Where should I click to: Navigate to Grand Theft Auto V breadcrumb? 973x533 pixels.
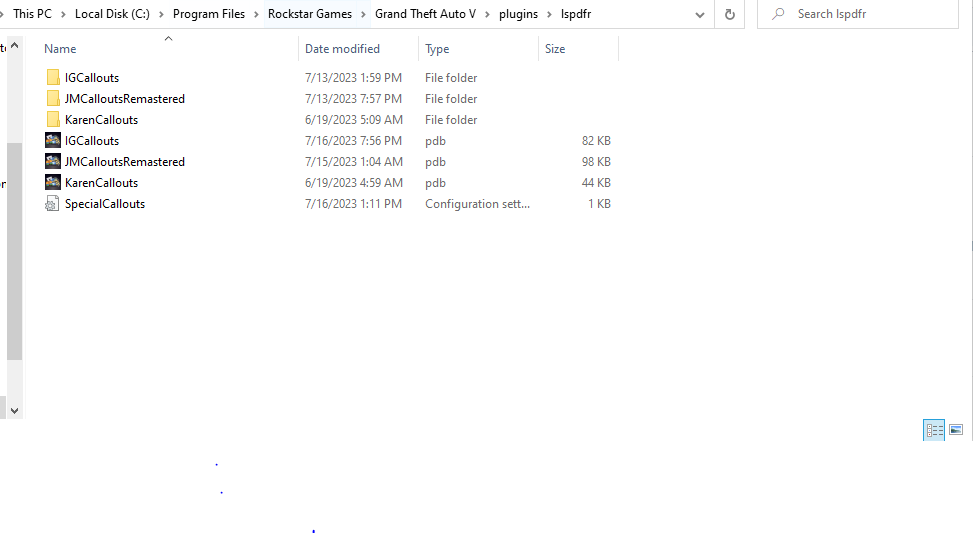click(425, 14)
